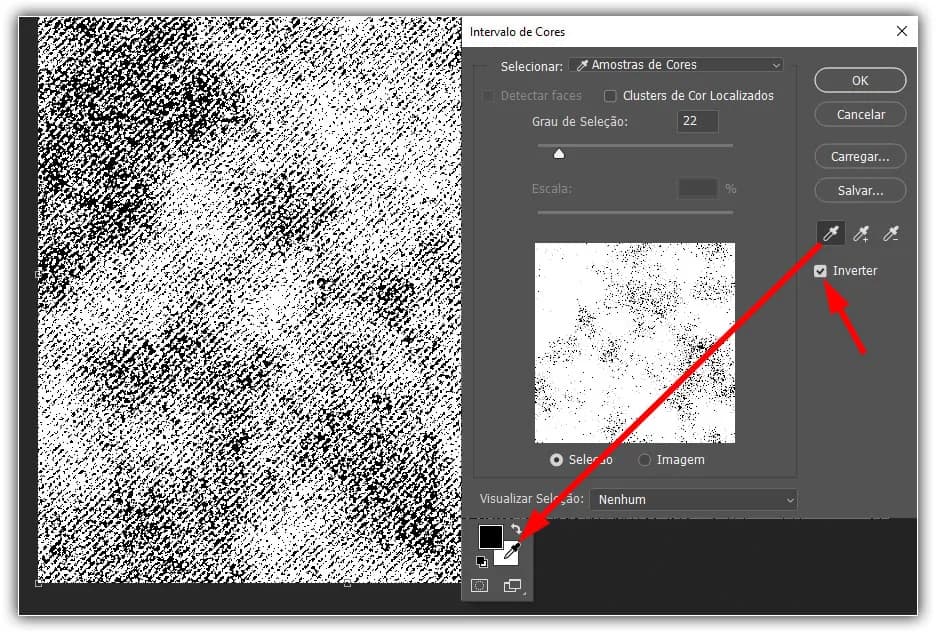Toggle Quick Mask mode icon
Screen dimensions: 936x632
pyautogui.click(x=480, y=586)
